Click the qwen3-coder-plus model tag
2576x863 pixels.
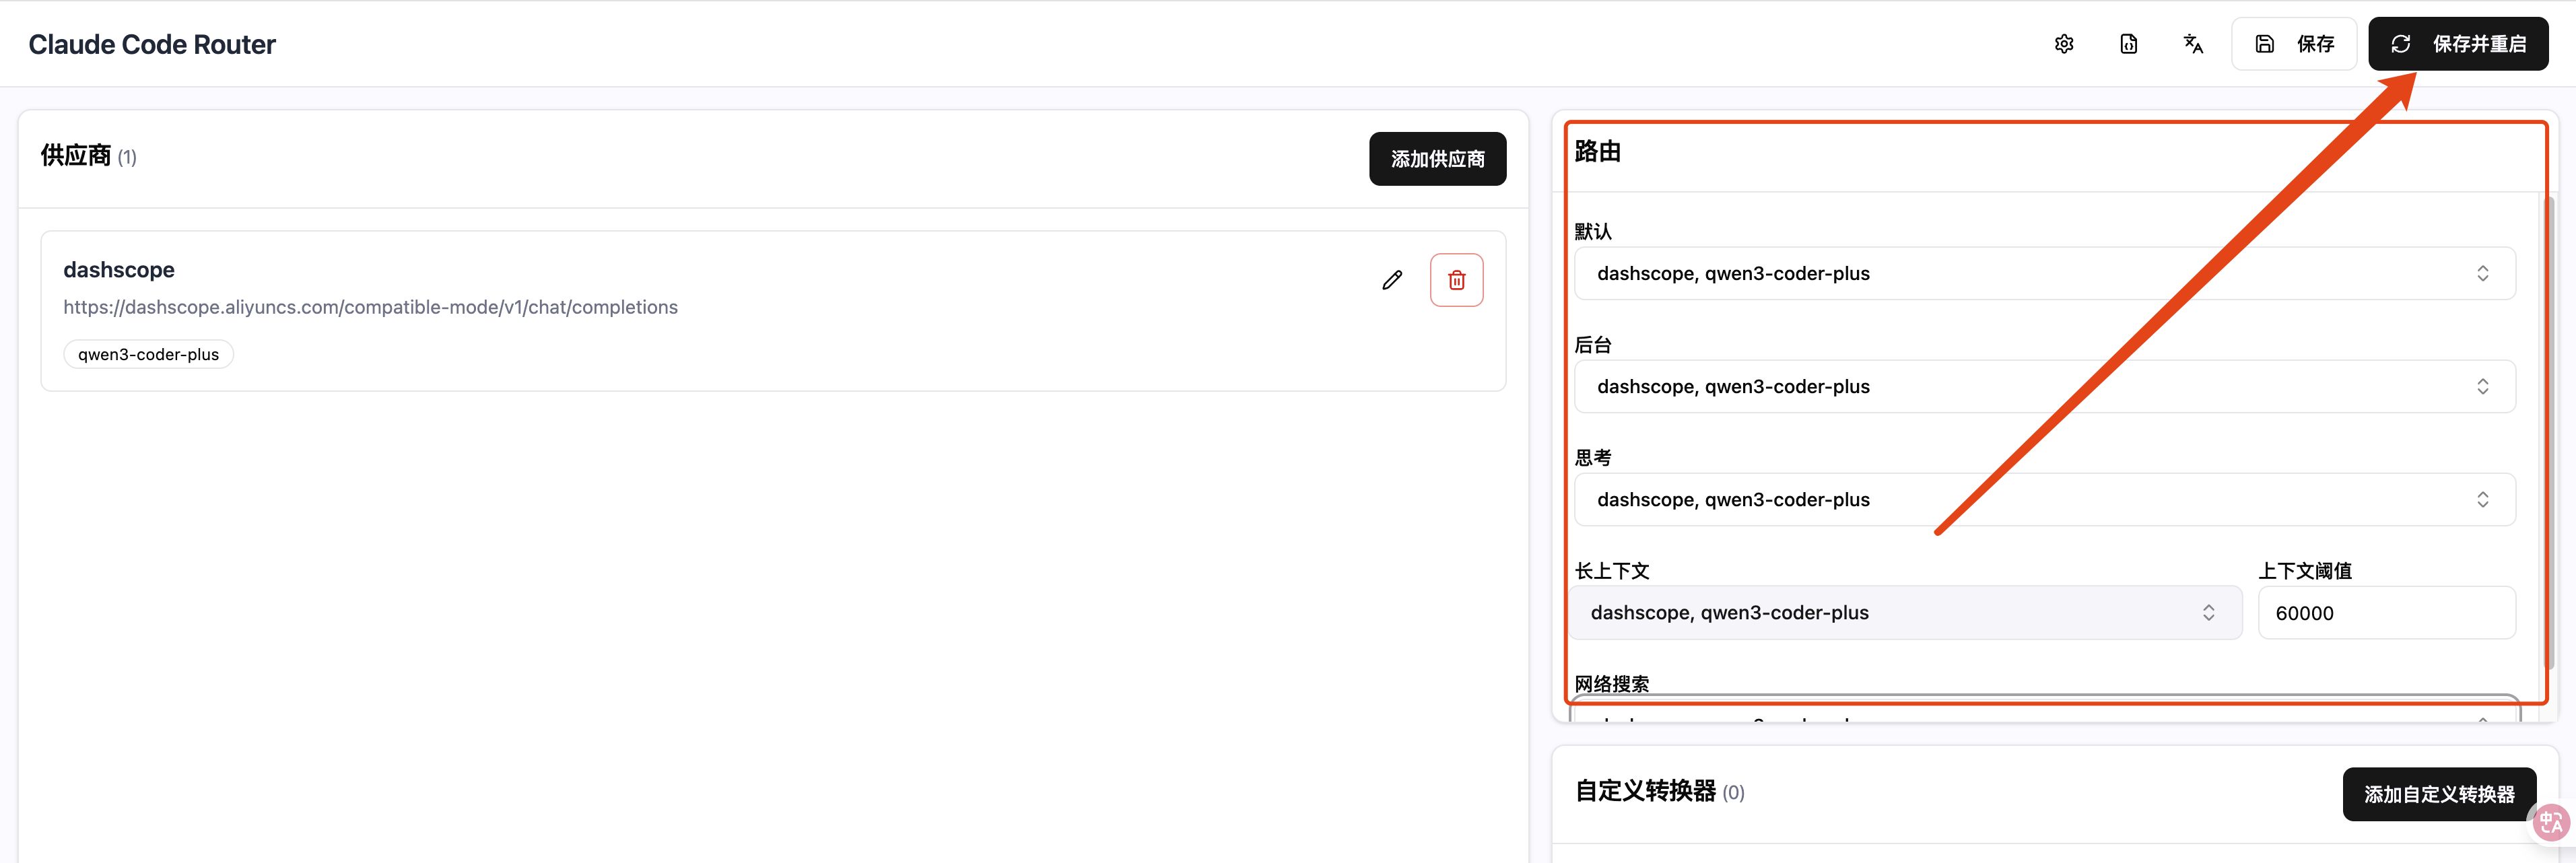click(x=148, y=354)
